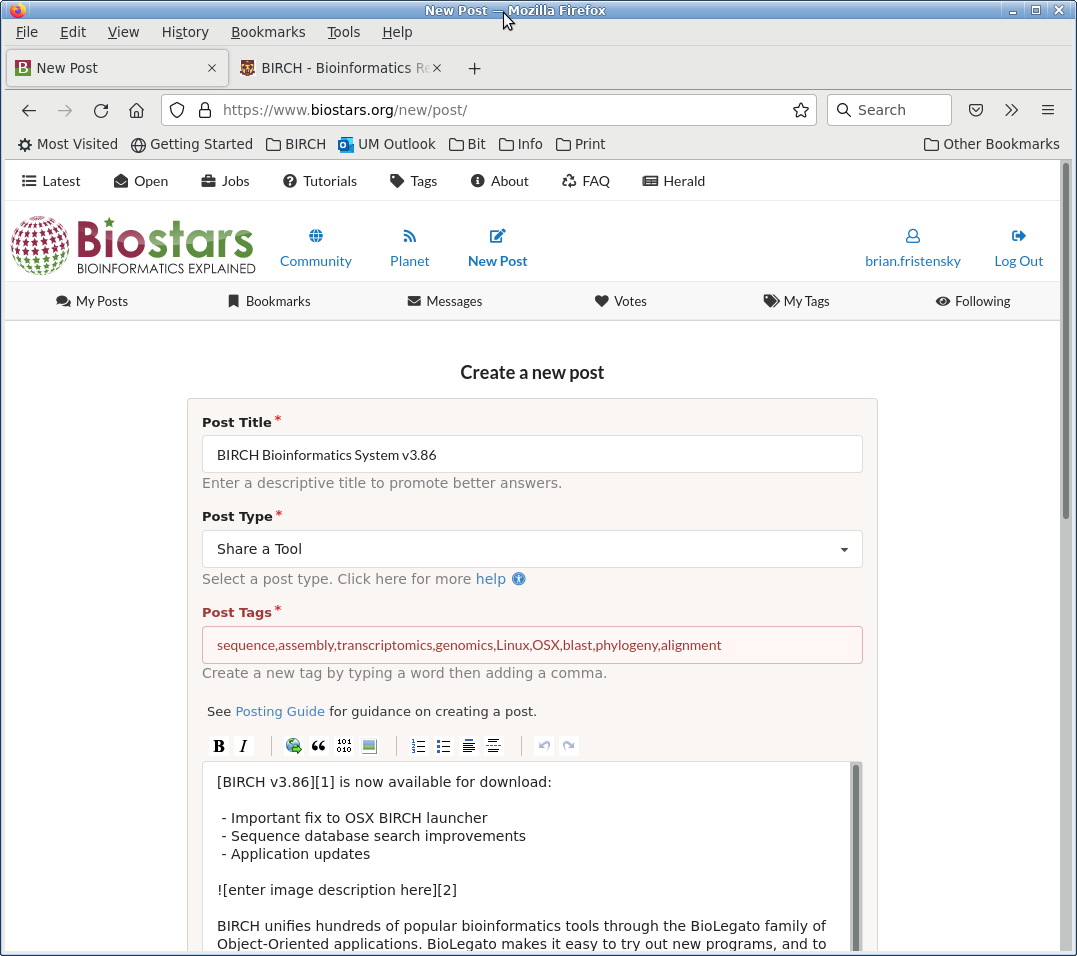Insert an image with the picture icon
This screenshot has height=956, width=1077.
click(370, 746)
